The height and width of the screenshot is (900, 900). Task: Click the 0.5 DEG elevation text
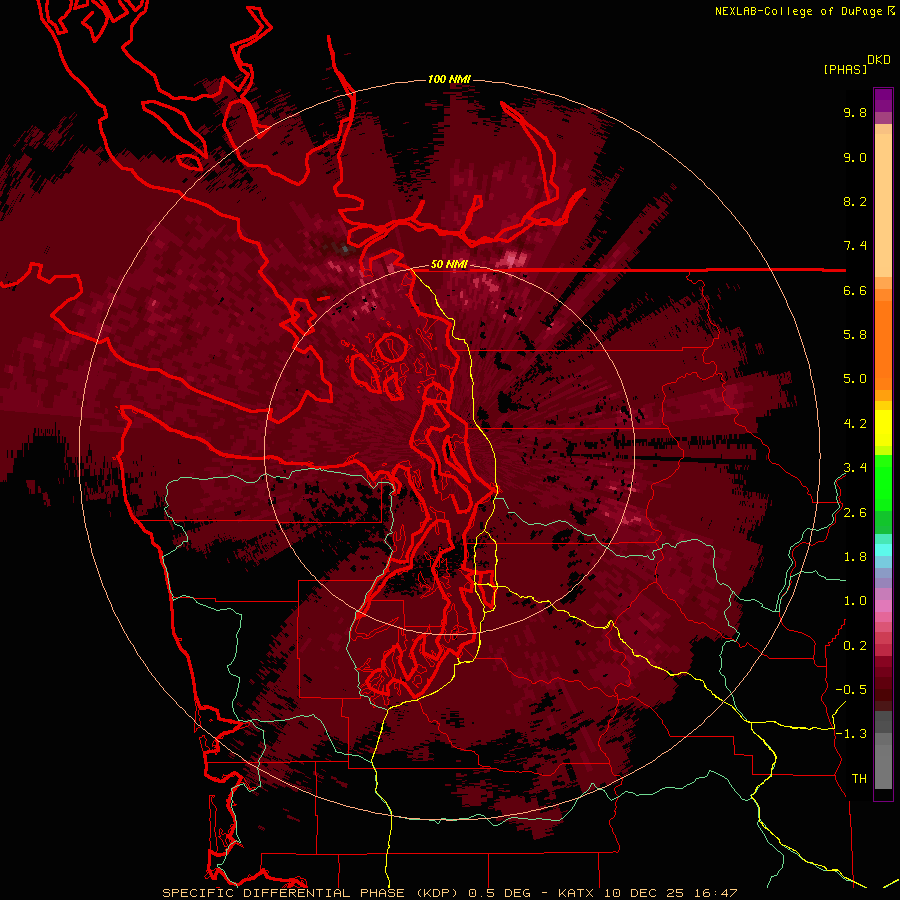coord(500,893)
